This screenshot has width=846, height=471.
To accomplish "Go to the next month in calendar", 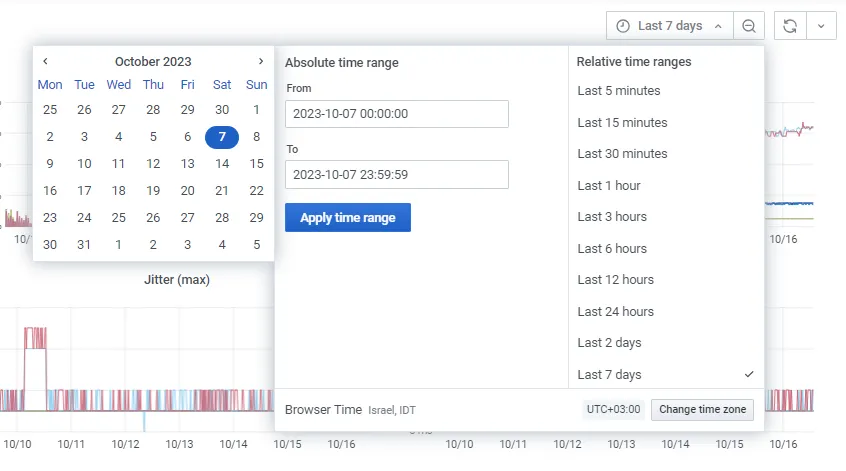I will pos(261,61).
